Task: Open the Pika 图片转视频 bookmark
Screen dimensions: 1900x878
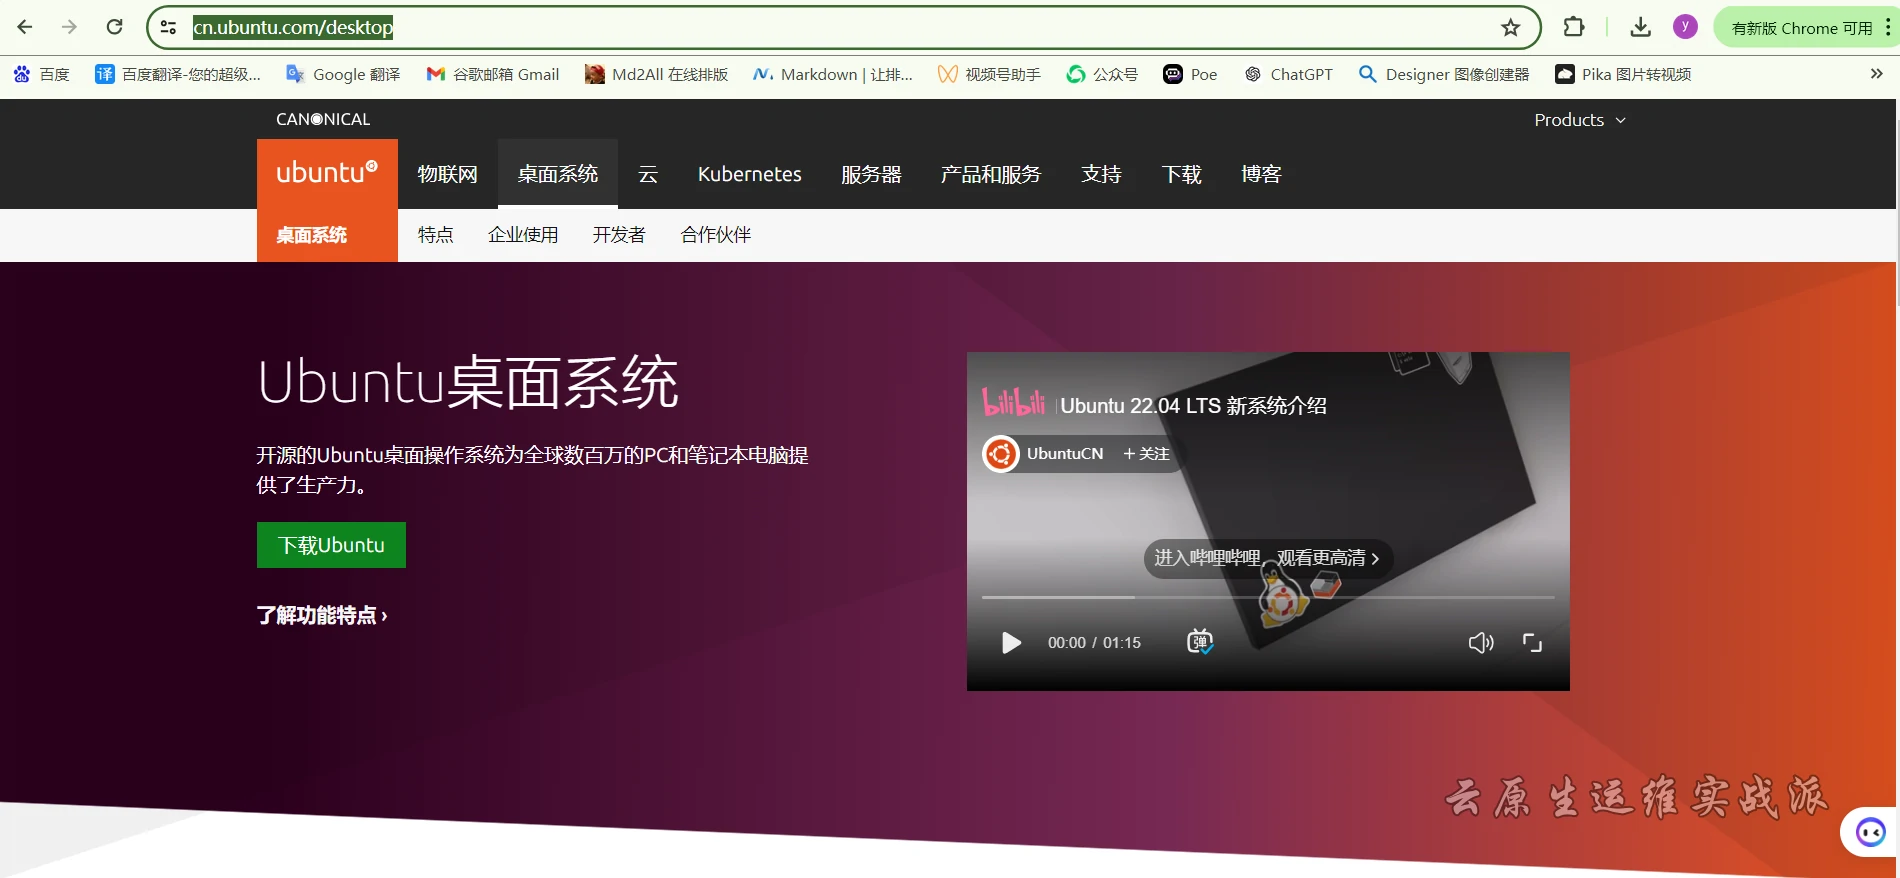Action: click(x=1623, y=74)
